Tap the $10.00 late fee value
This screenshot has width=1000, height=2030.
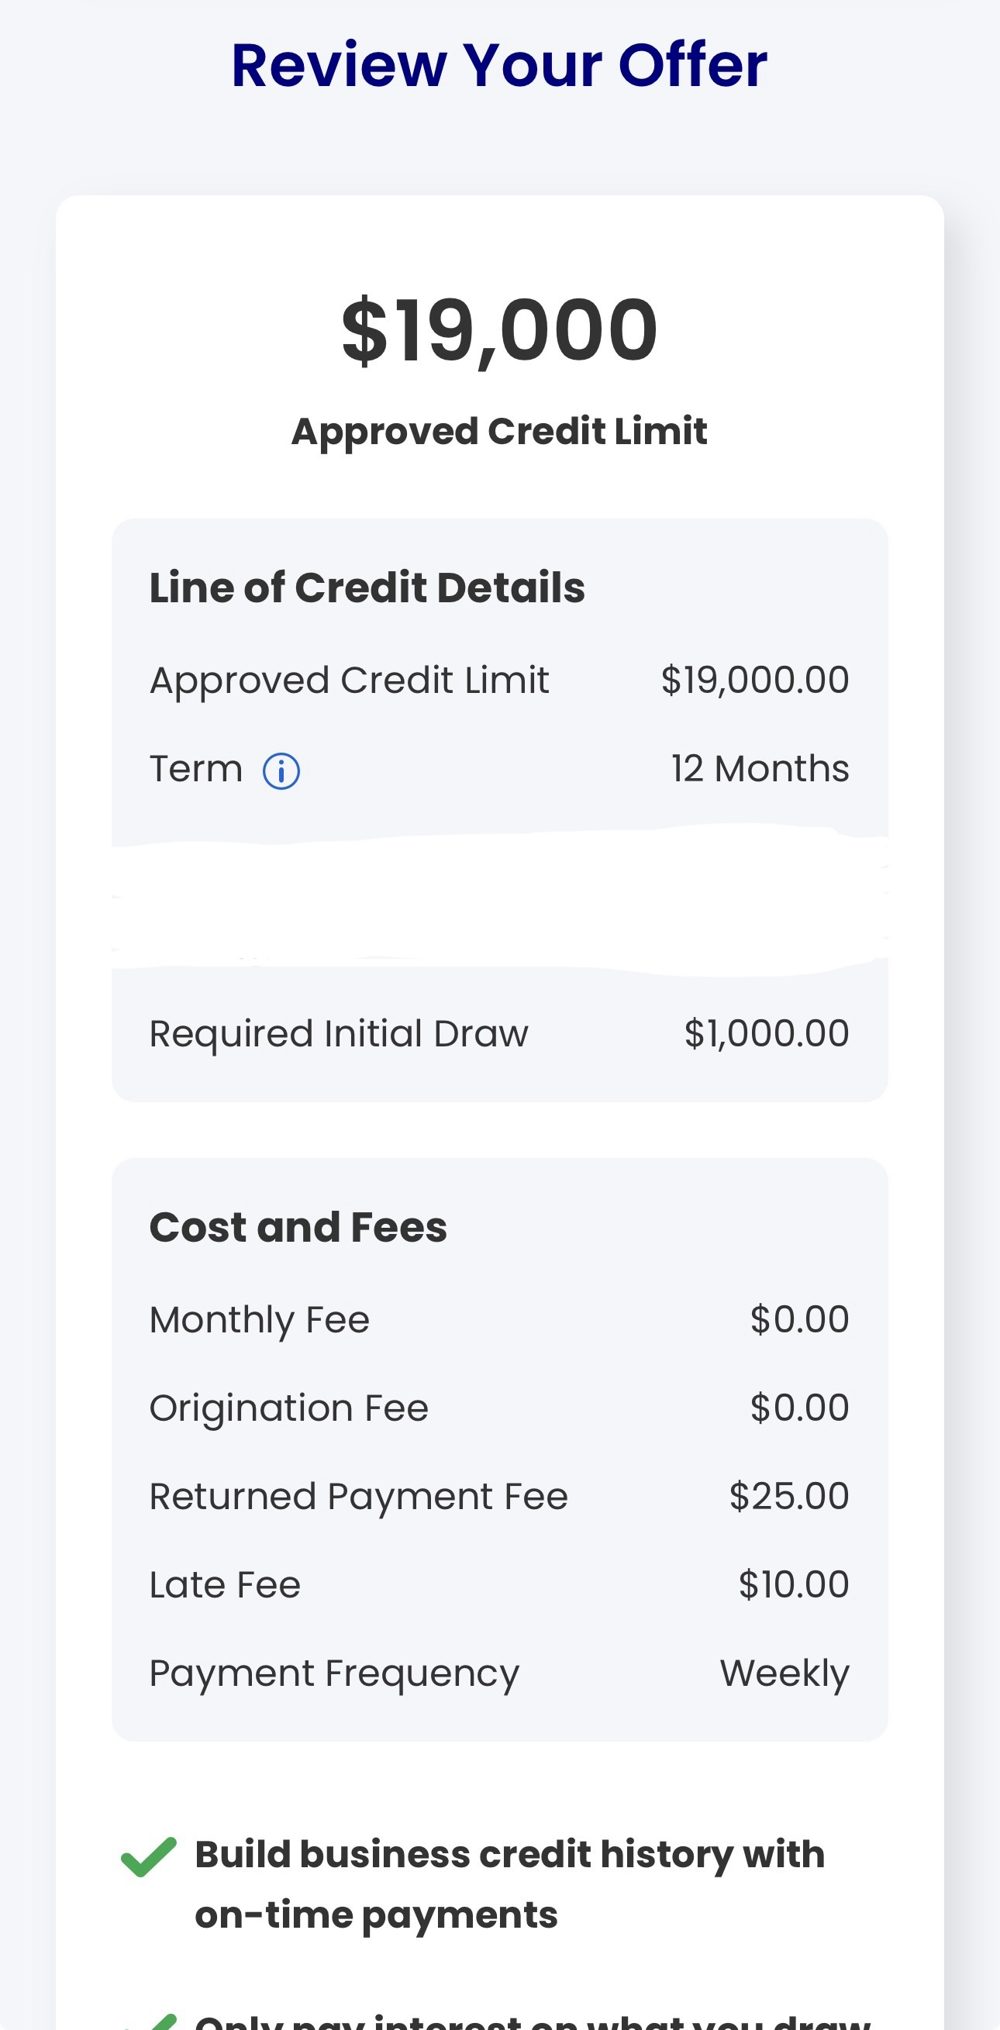tap(794, 1584)
